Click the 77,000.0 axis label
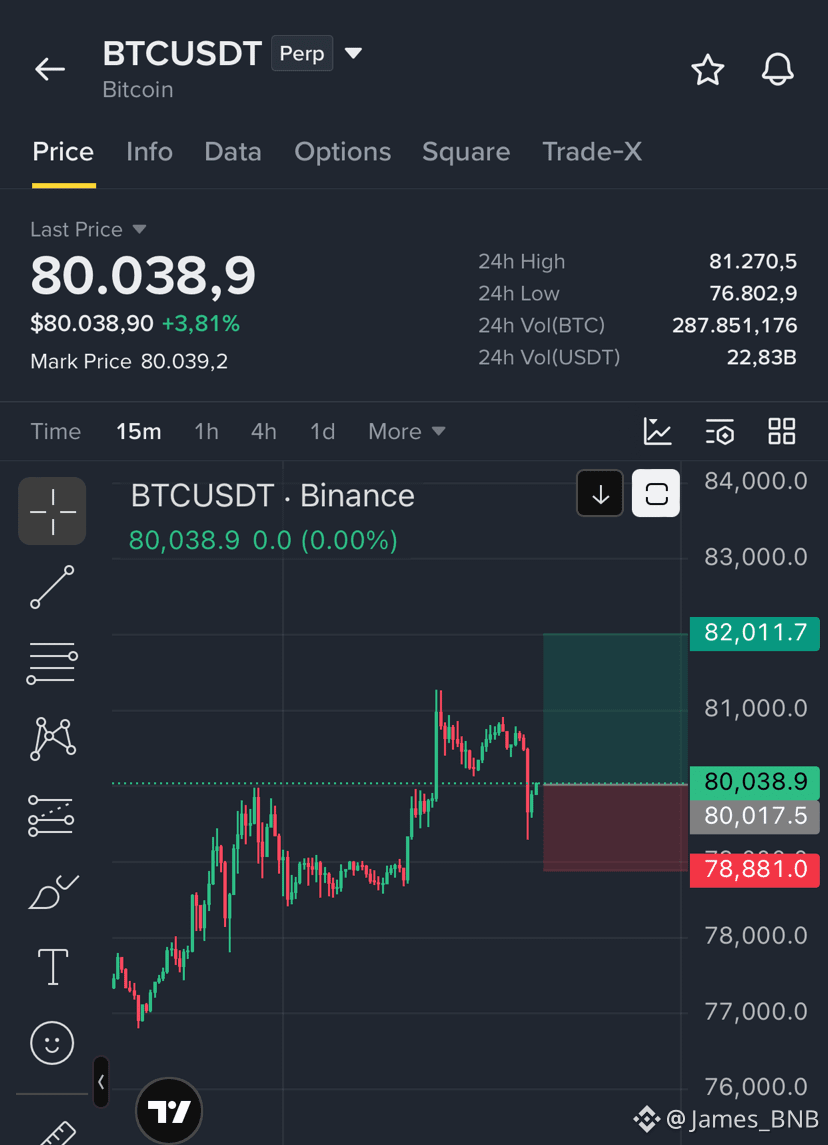Screen dimensions: 828x1145 point(756,1011)
